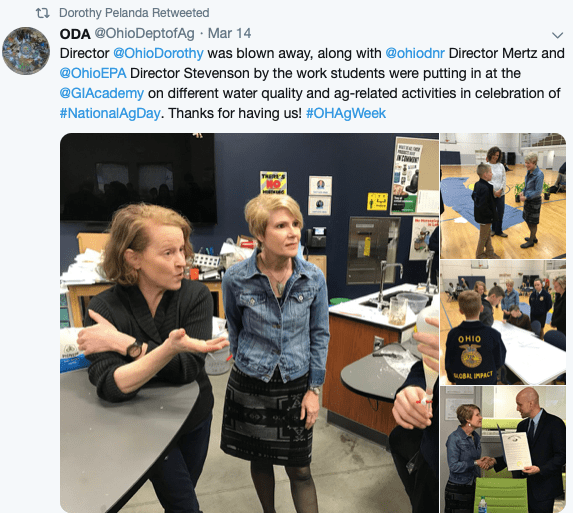Screen dimensions: 573x513
Task: Visit the @GIAcademy mention link
Action: click(102, 94)
